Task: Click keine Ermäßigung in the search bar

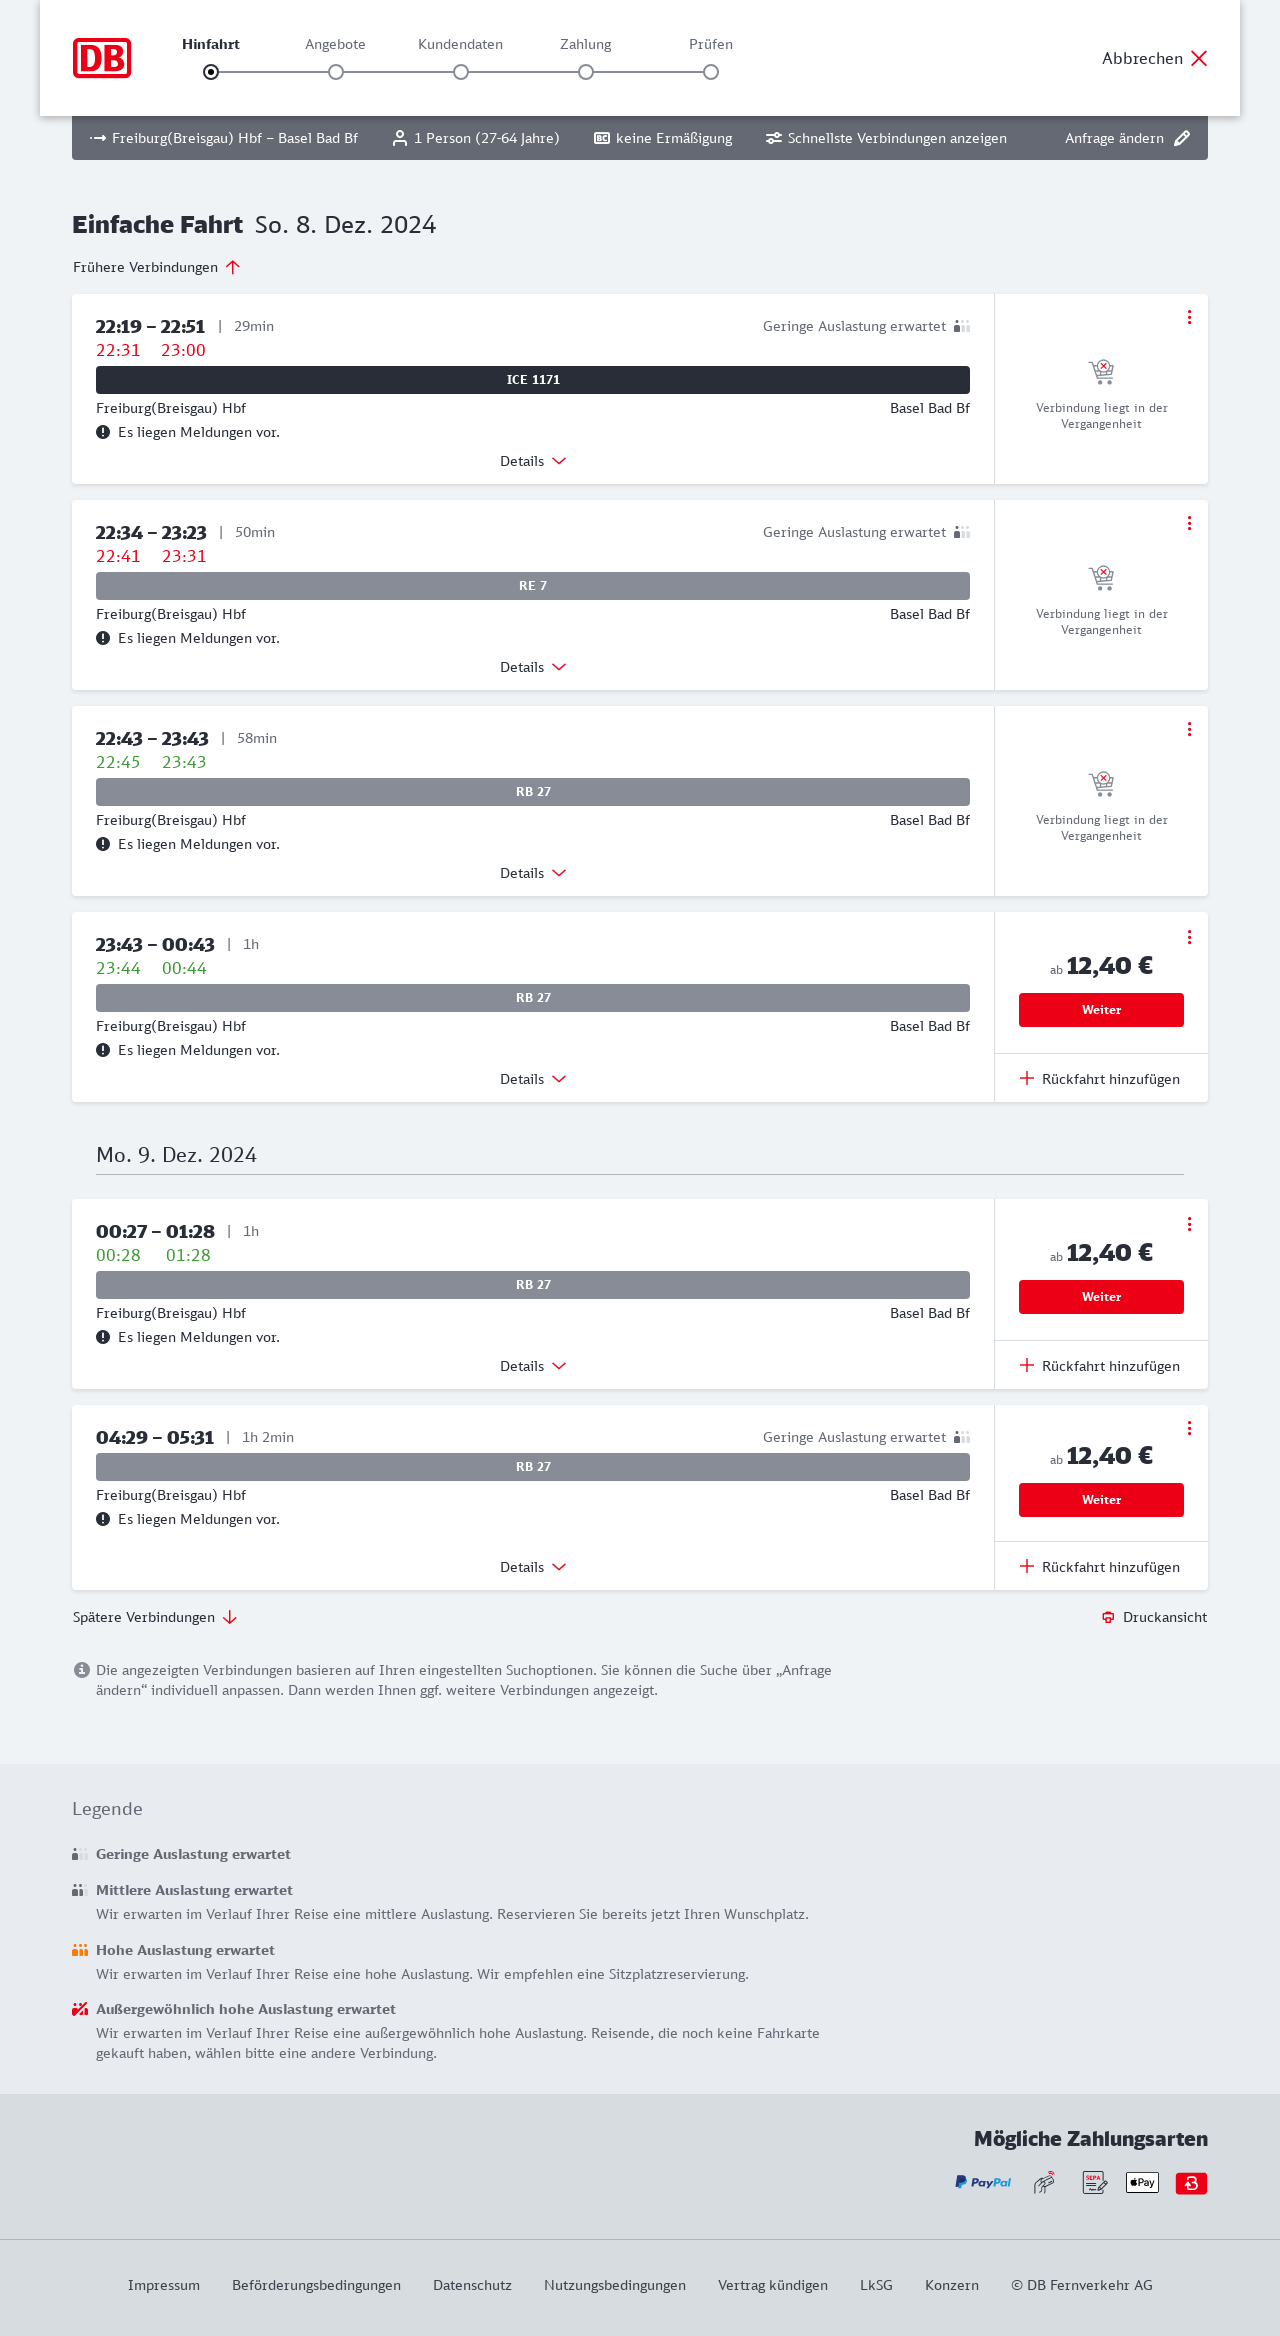Action: tap(663, 138)
